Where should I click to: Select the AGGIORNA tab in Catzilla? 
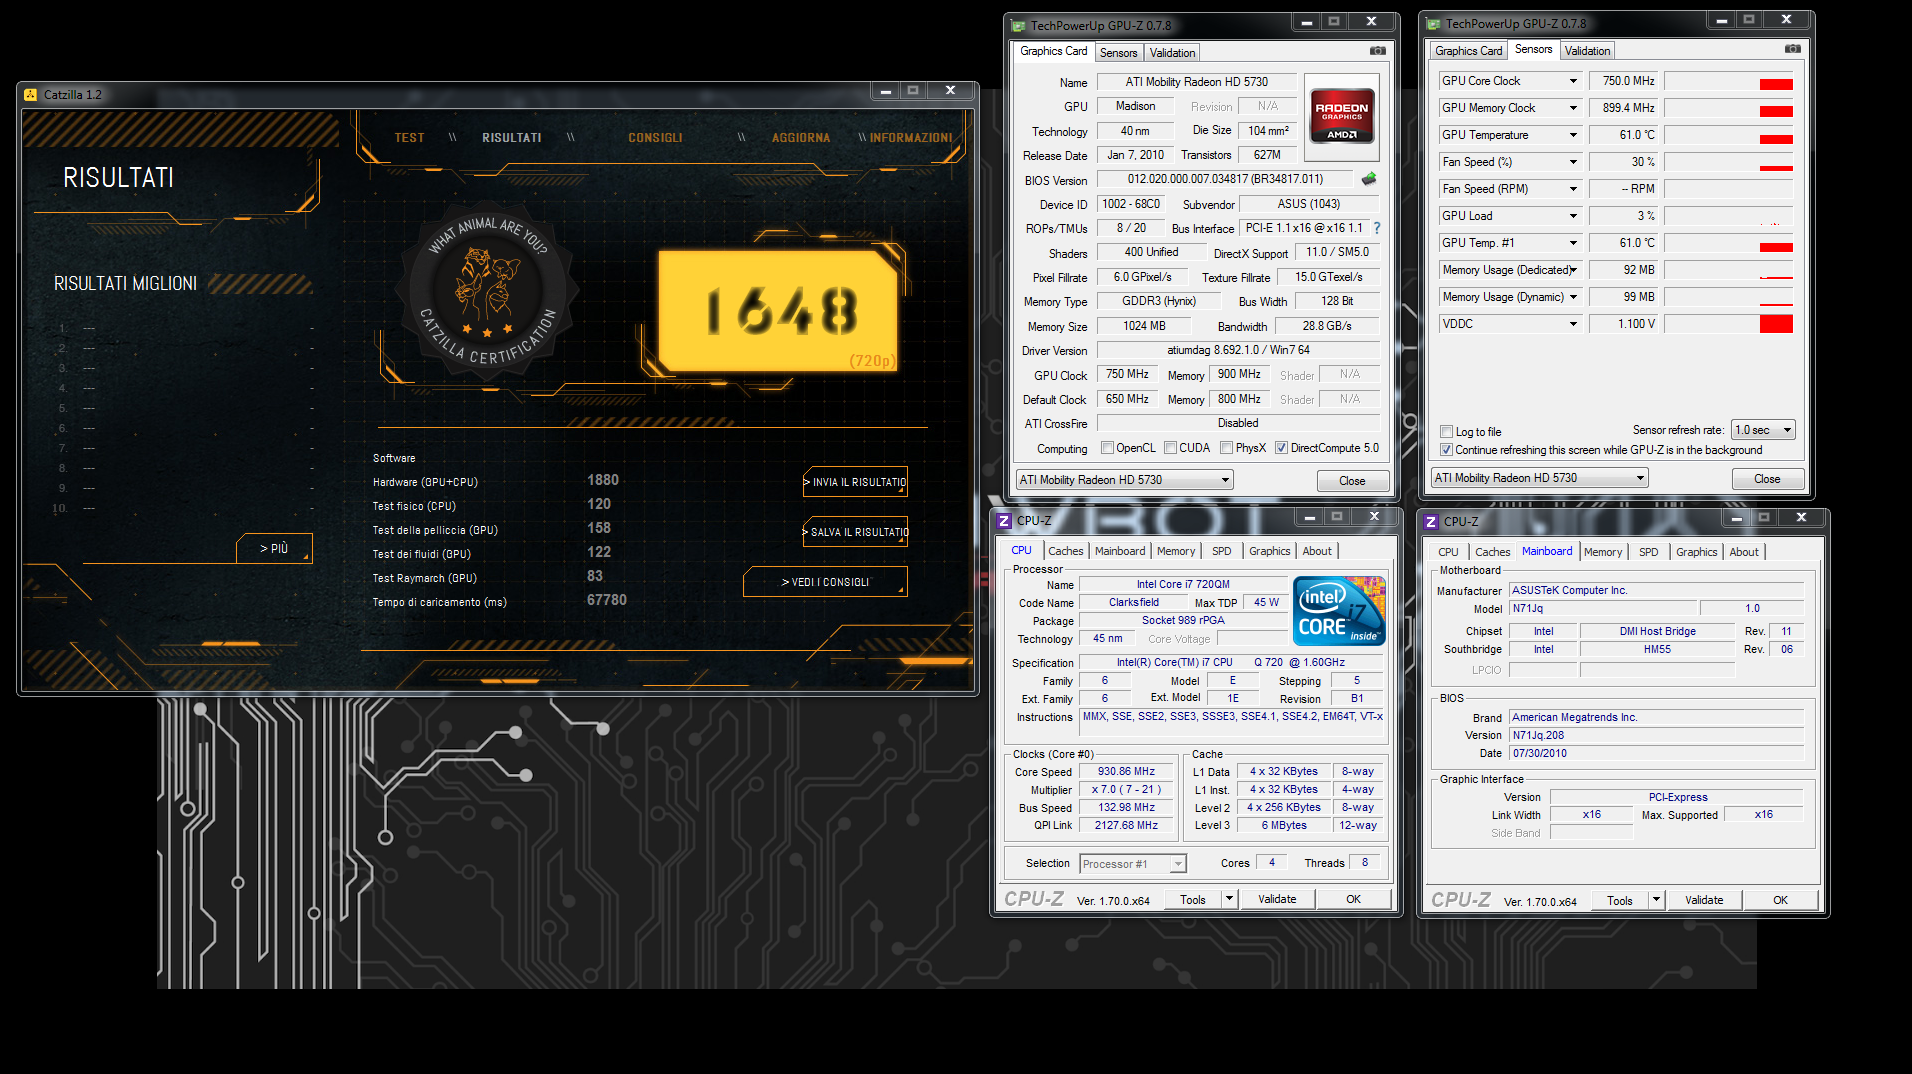[x=801, y=138]
